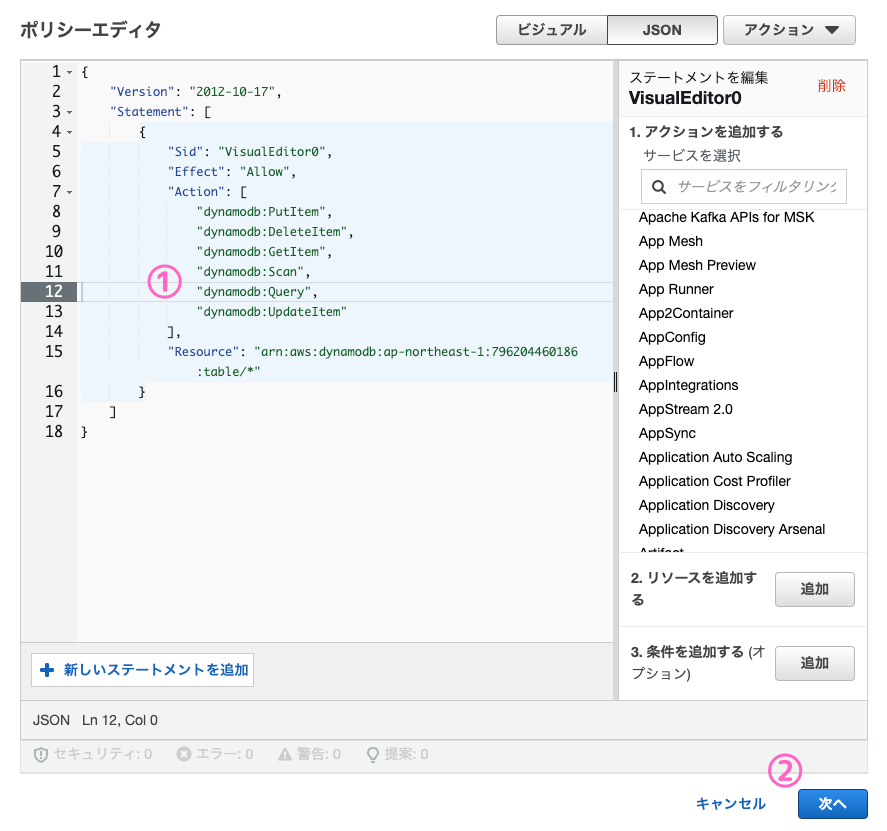The image size is (887, 831).
Task: Choose Application Cost Profiler service
Action: click(x=714, y=481)
